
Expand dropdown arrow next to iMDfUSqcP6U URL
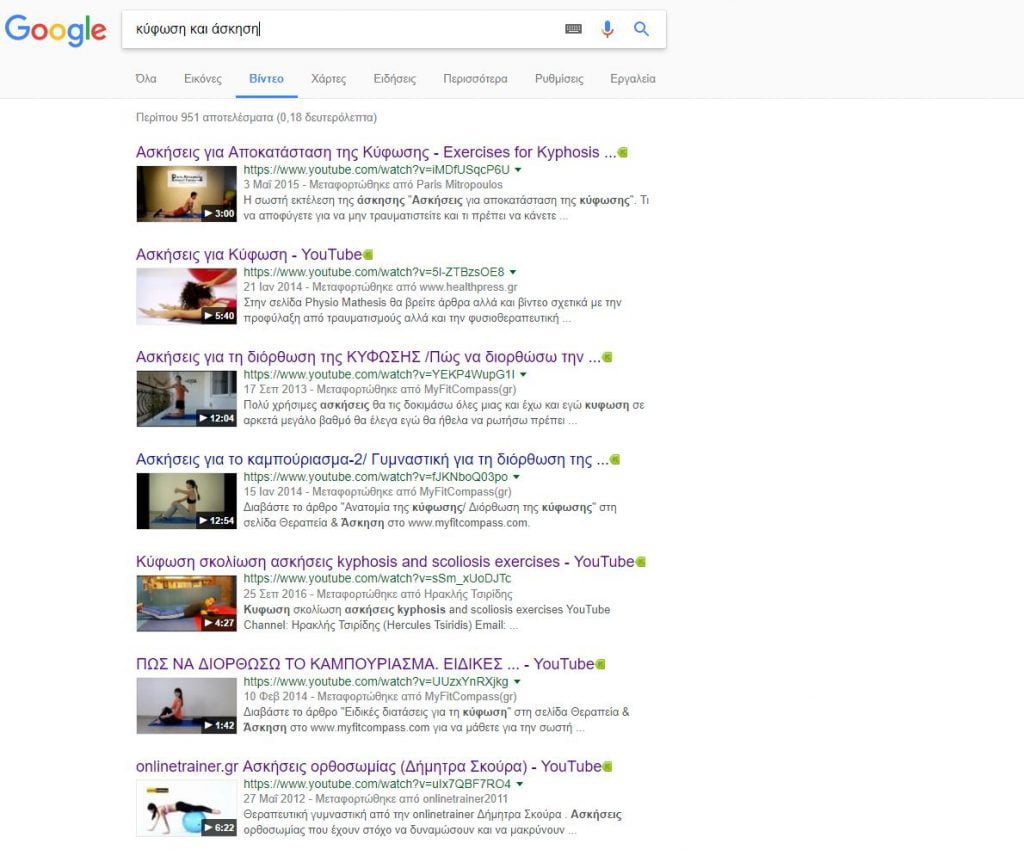tap(518, 170)
